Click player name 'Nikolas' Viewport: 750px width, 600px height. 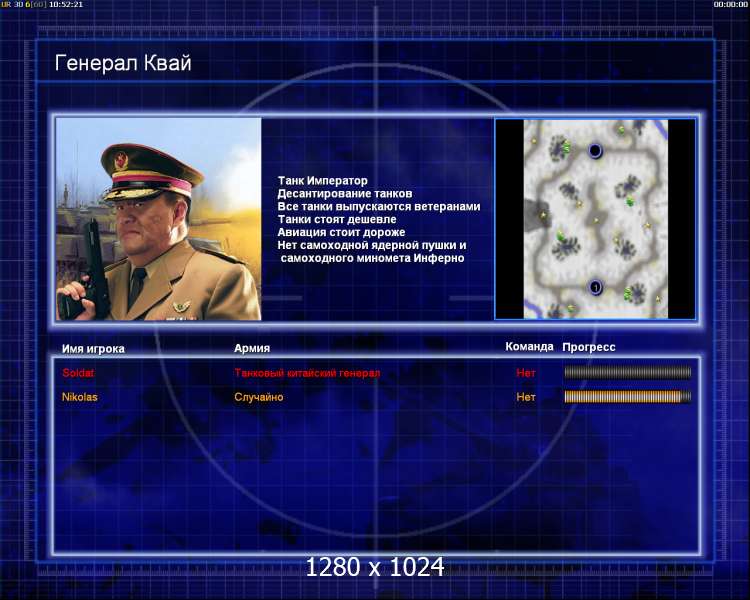tap(80, 397)
